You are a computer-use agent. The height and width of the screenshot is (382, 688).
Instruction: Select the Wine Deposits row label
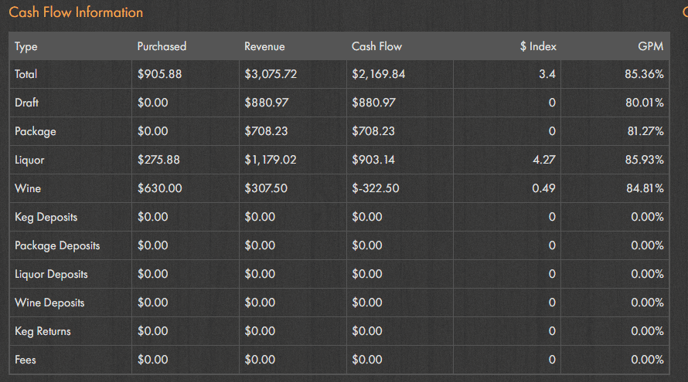[x=49, y=303]
